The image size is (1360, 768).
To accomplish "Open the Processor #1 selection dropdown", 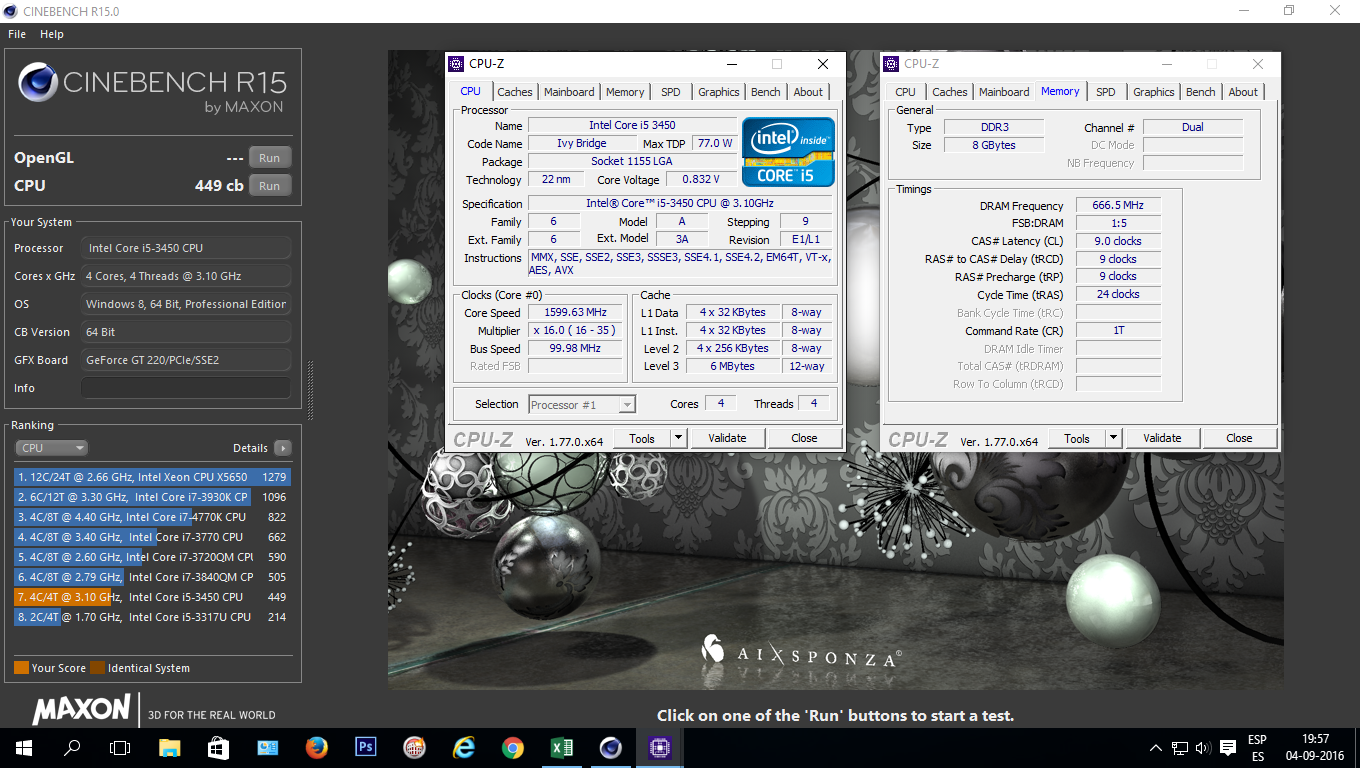I will (582, 405).
